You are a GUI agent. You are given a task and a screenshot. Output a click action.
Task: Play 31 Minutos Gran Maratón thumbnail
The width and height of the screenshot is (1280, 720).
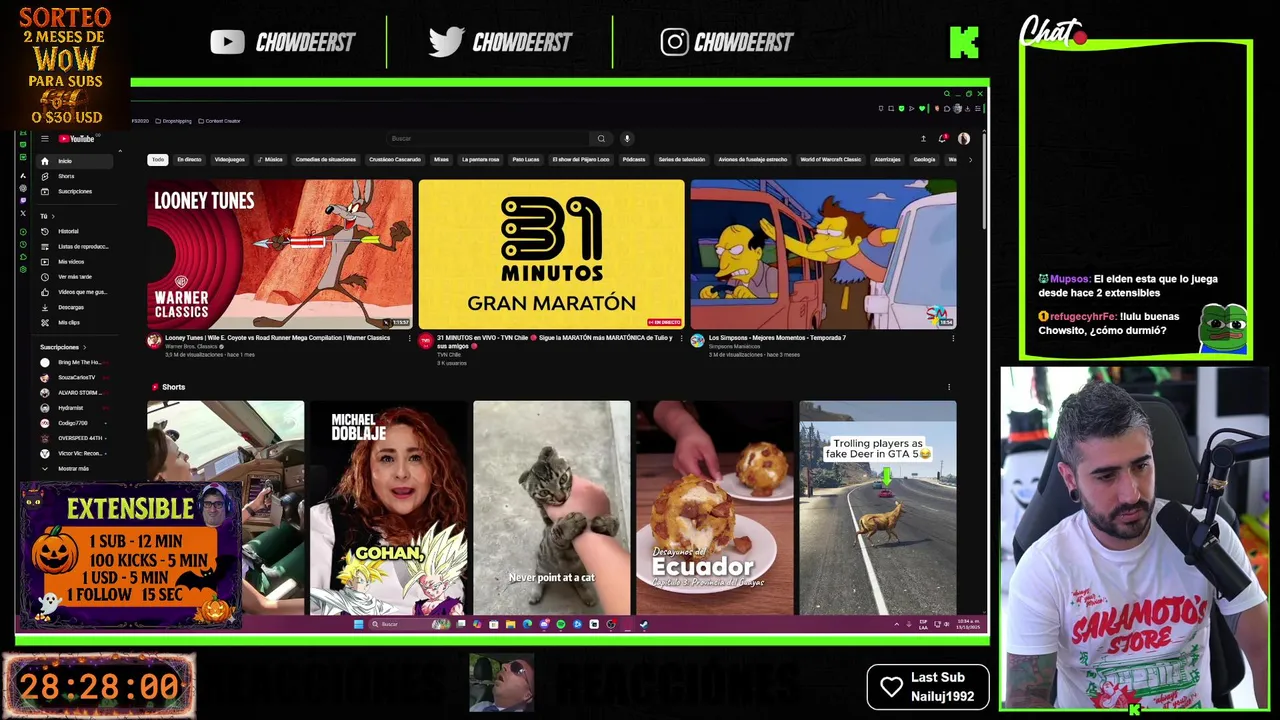point(551,254)
